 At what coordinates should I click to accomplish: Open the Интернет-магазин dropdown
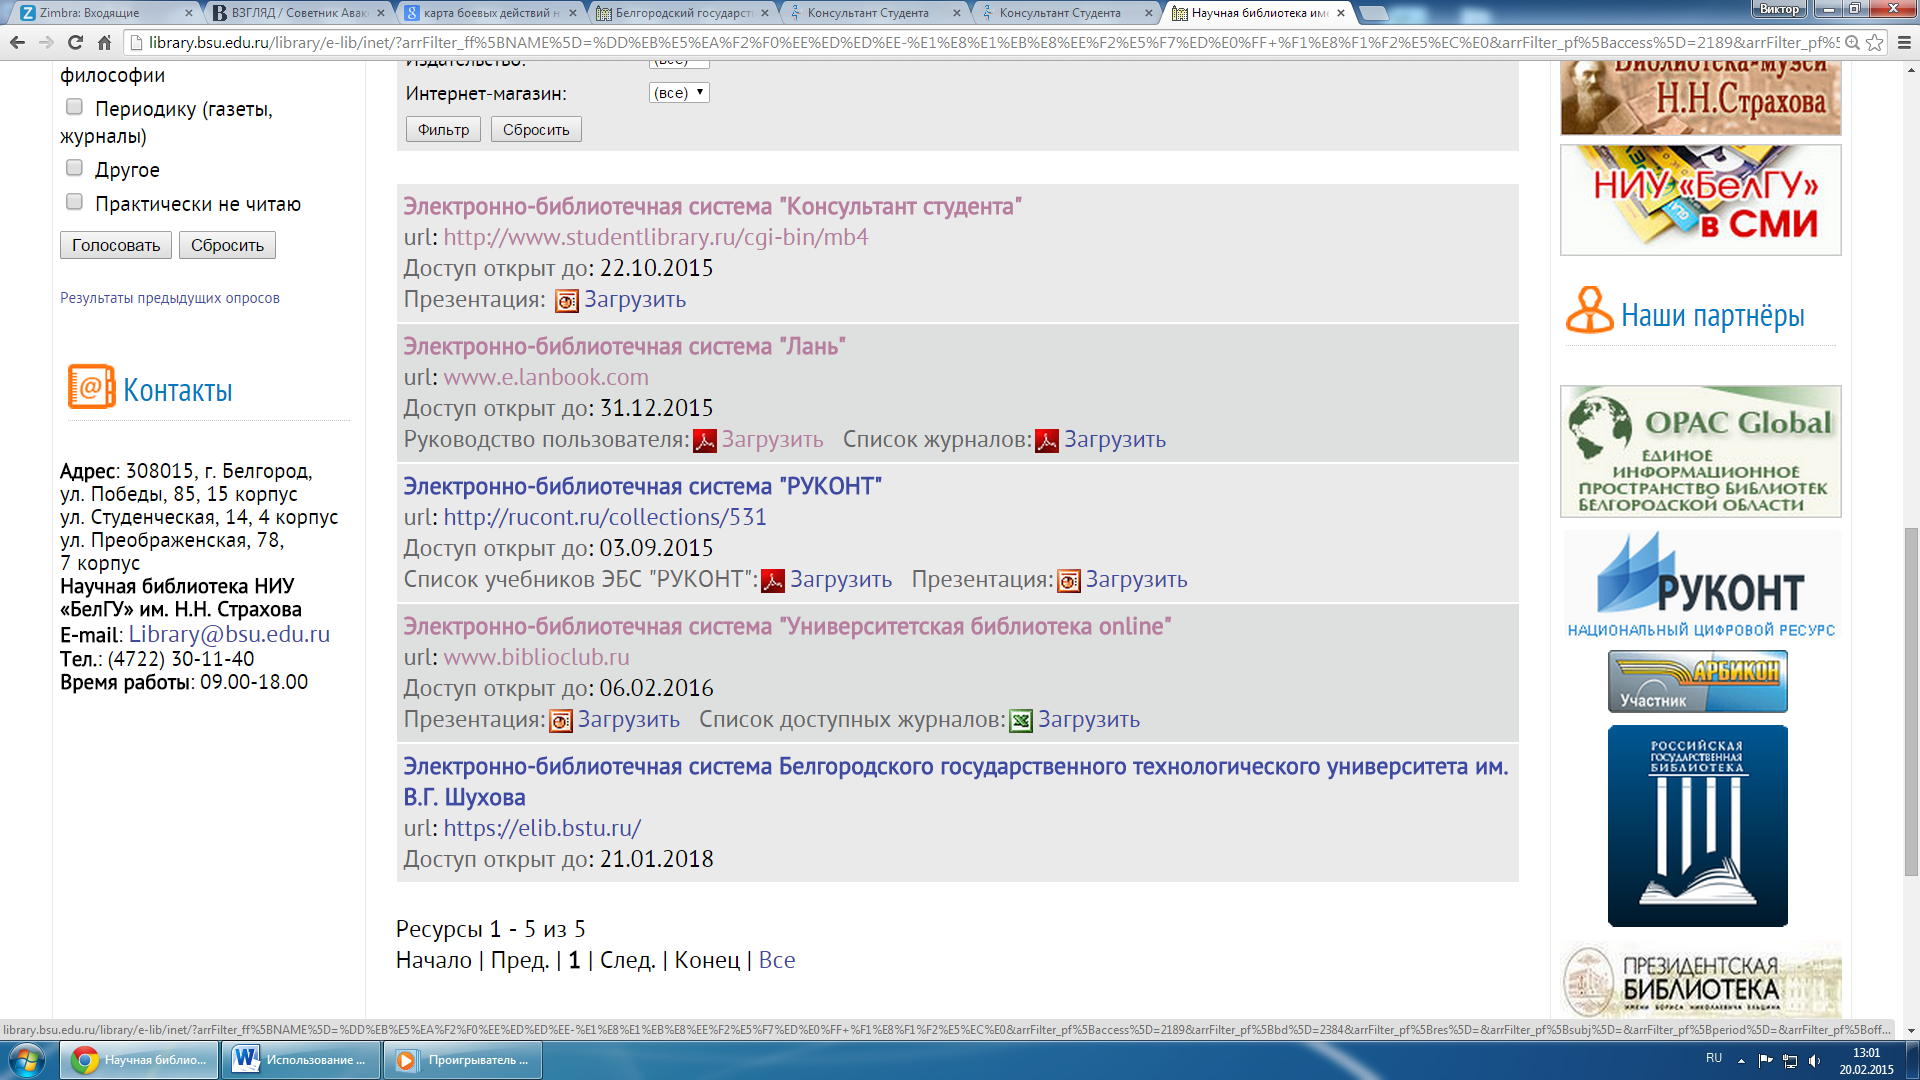pos(679,93)
